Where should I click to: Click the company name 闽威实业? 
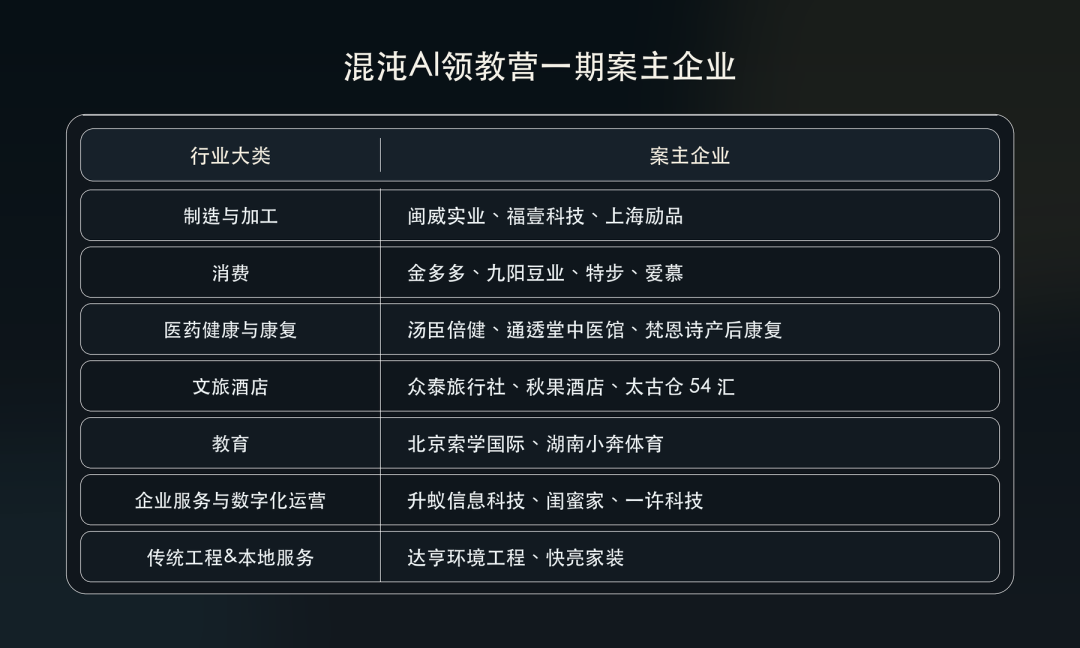446,216
